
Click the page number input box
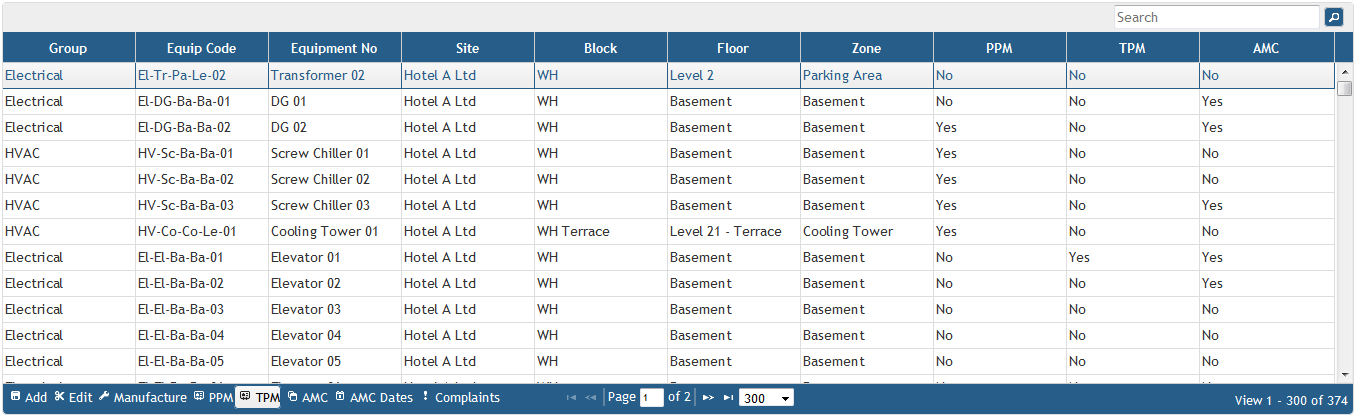(x=651, y=398)
